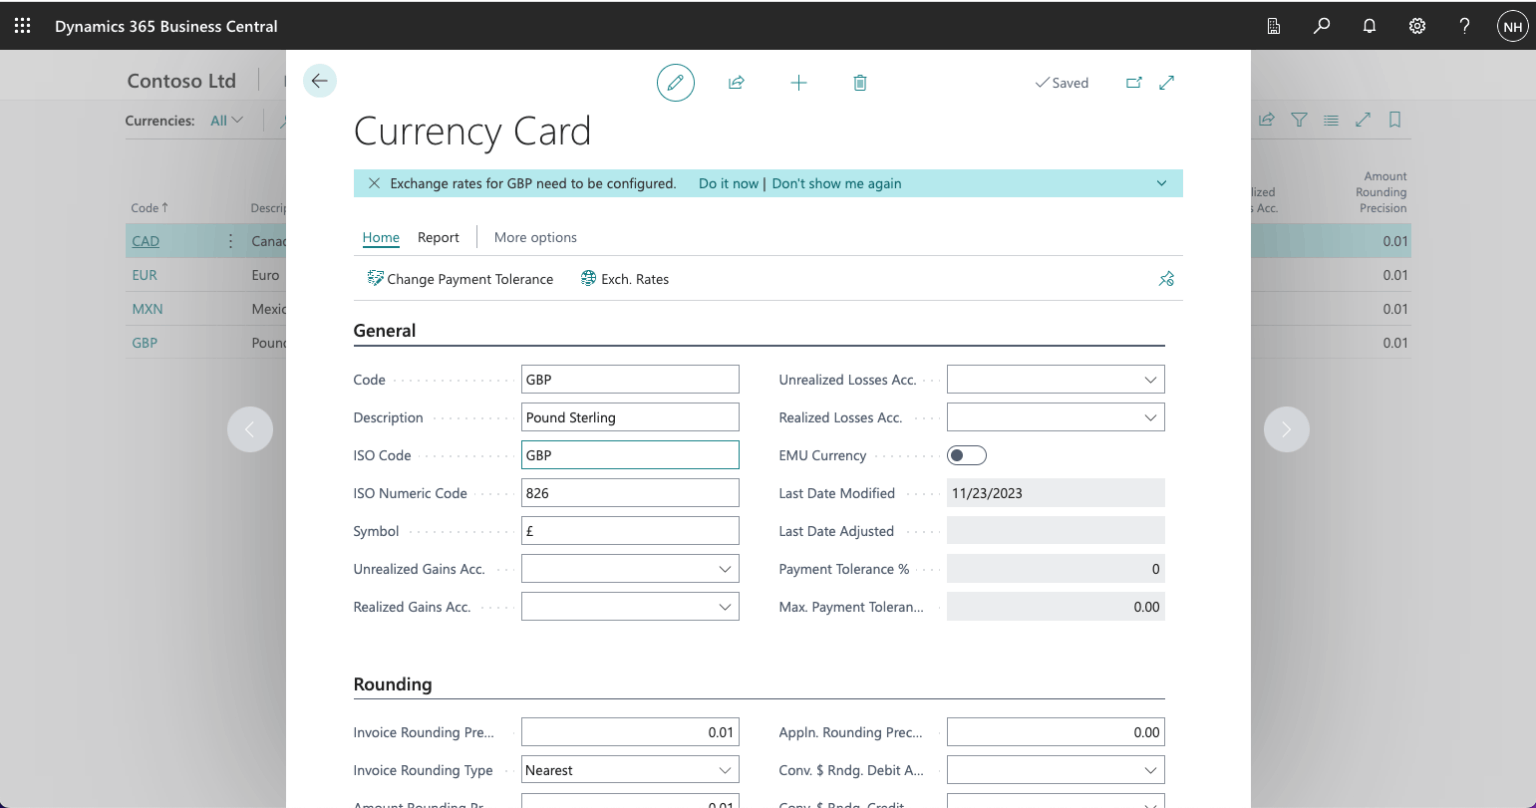Image resolution: width=1536 pixels, height=808 pixels.
Task: Expand the Unrealized Gains Acc. dropdown
Action: pyautogui.click(x=725, y=569)
